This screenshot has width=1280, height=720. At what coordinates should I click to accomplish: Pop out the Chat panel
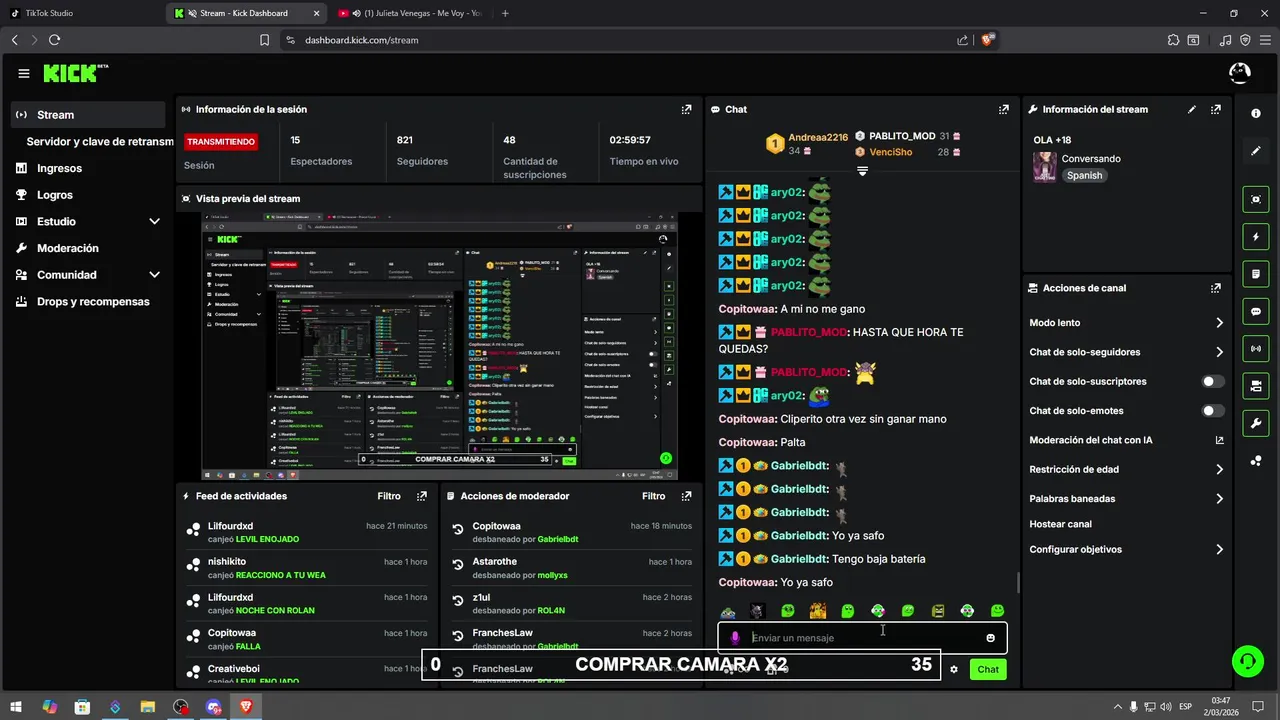tap(1003, 109)
